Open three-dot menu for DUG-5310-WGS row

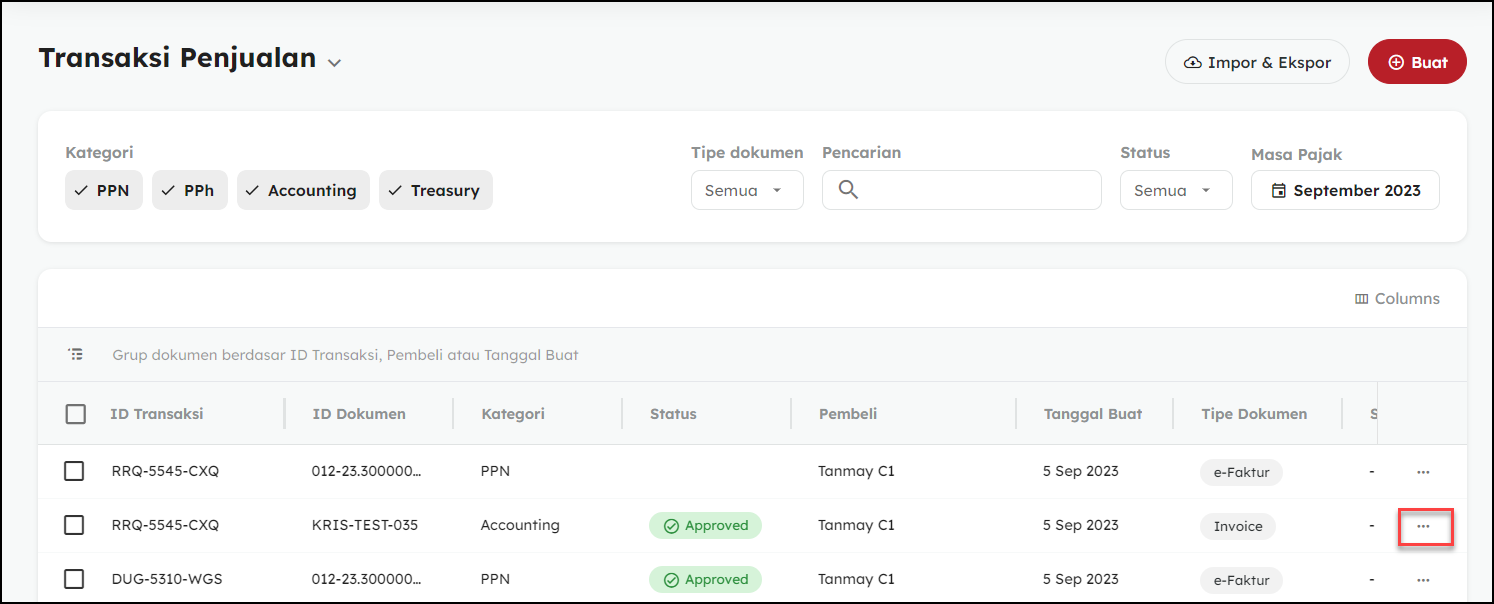(1423, 580)
